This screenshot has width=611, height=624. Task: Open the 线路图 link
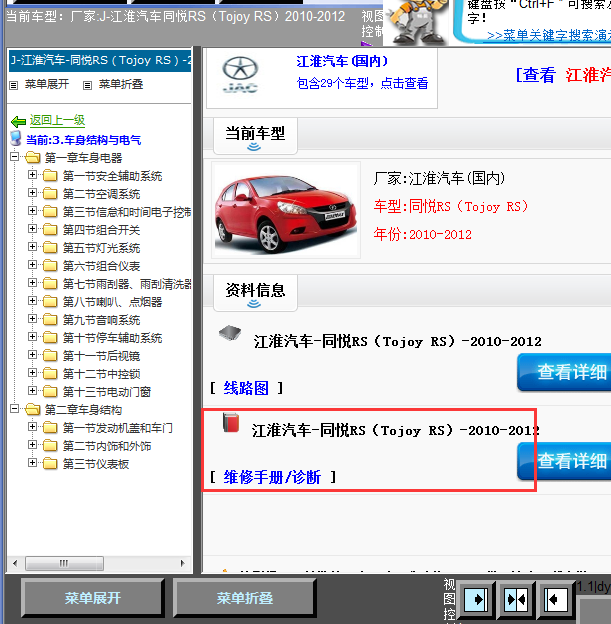pyautogui.click(x=246, y=388)
